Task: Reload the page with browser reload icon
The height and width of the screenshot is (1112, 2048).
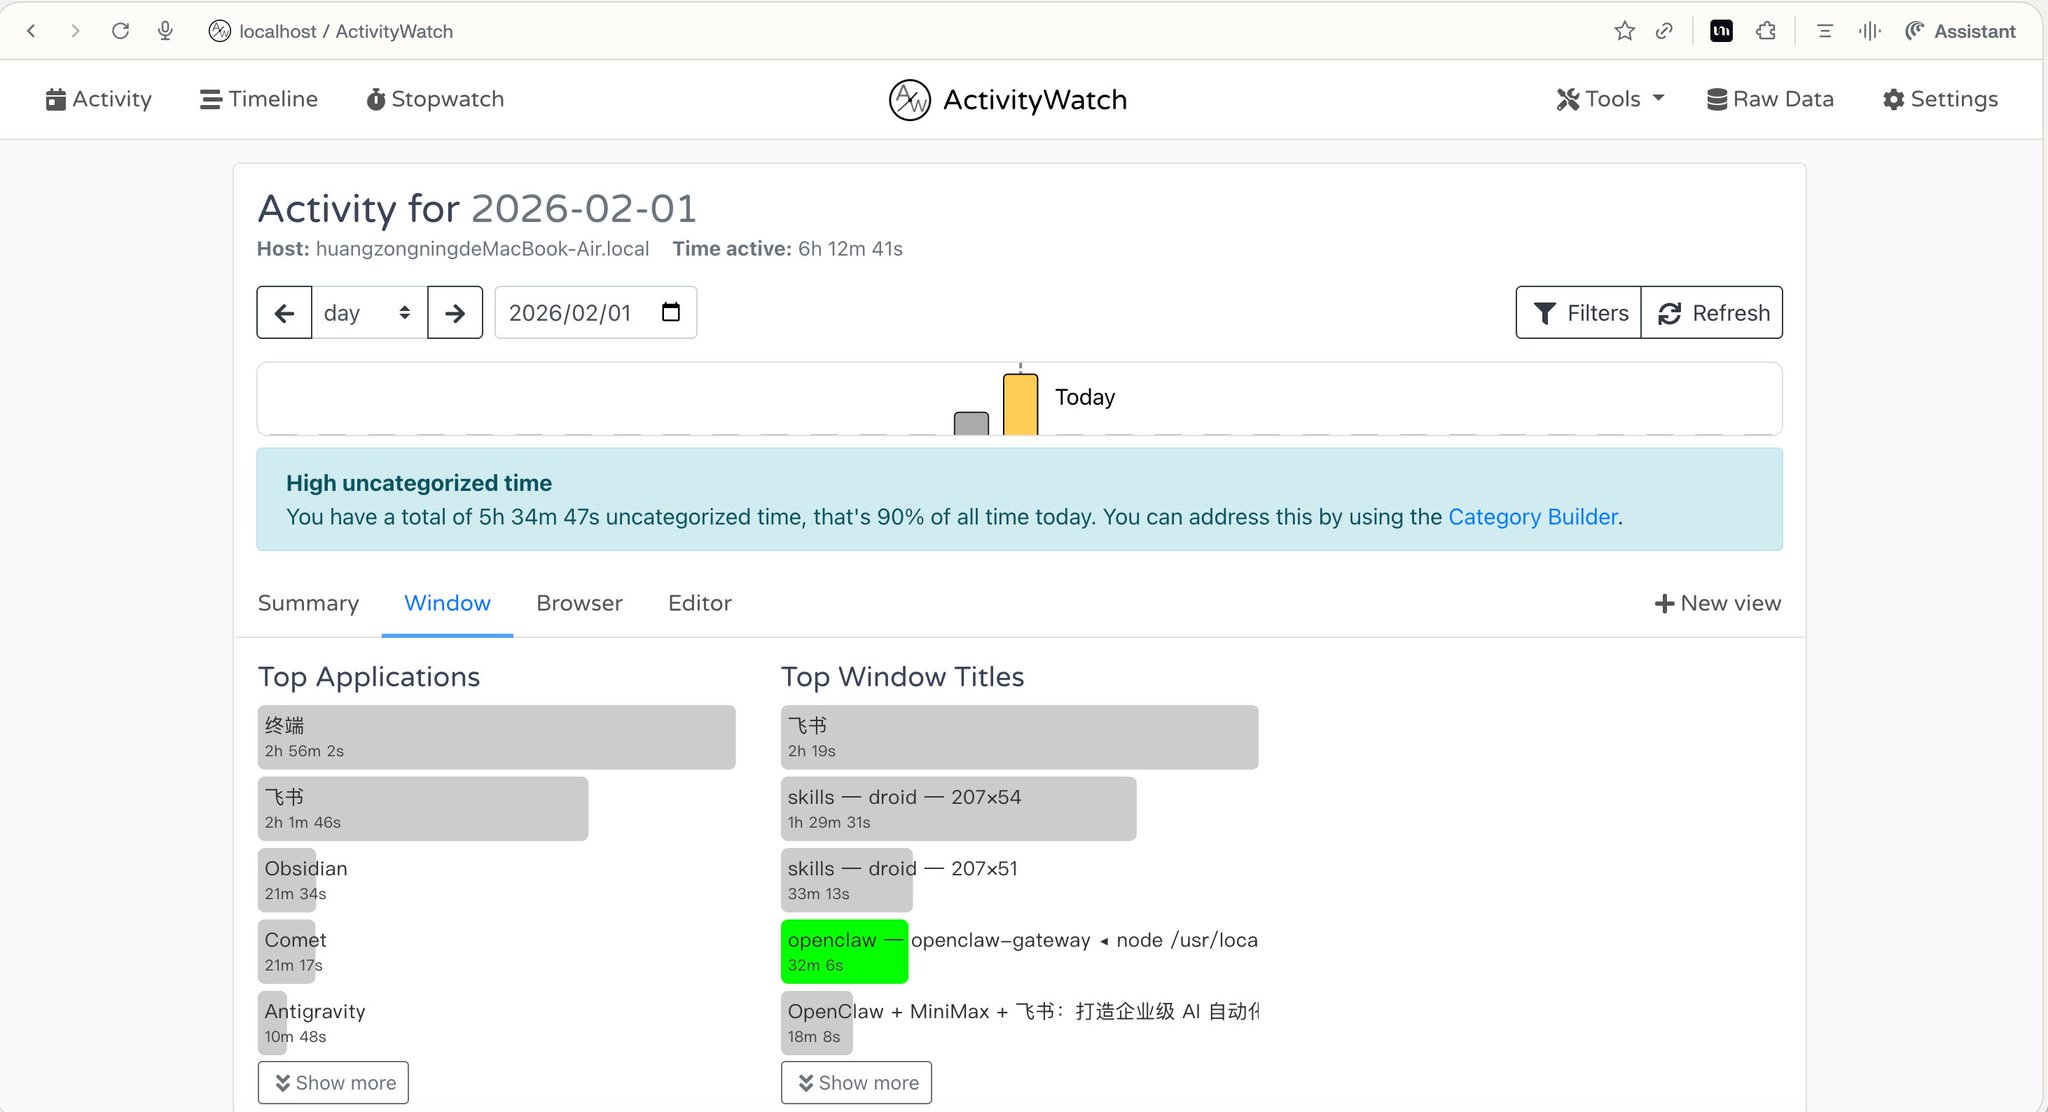Action: point(120,31)
